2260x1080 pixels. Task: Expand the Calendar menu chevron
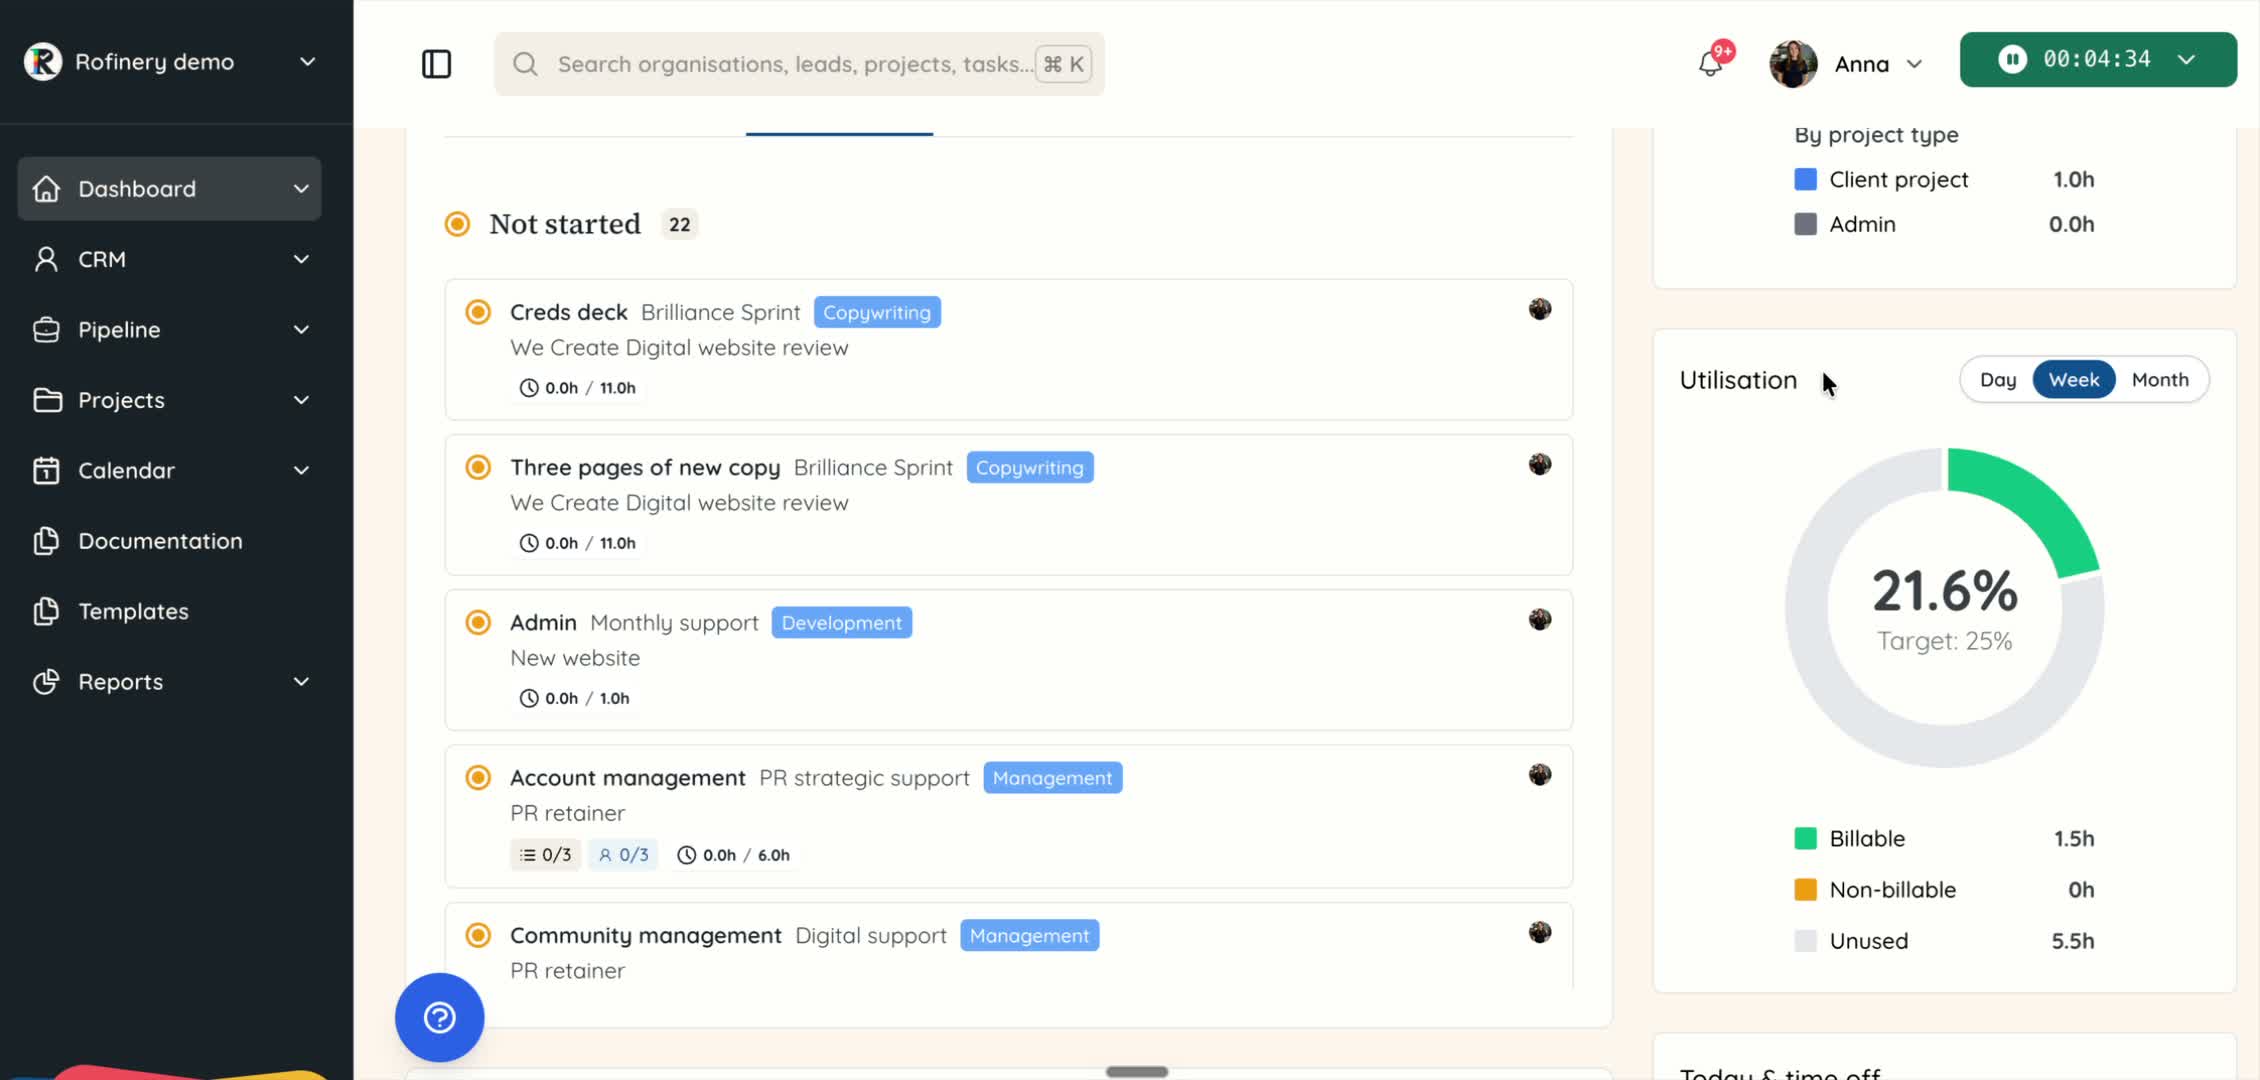tap(301, 470)
